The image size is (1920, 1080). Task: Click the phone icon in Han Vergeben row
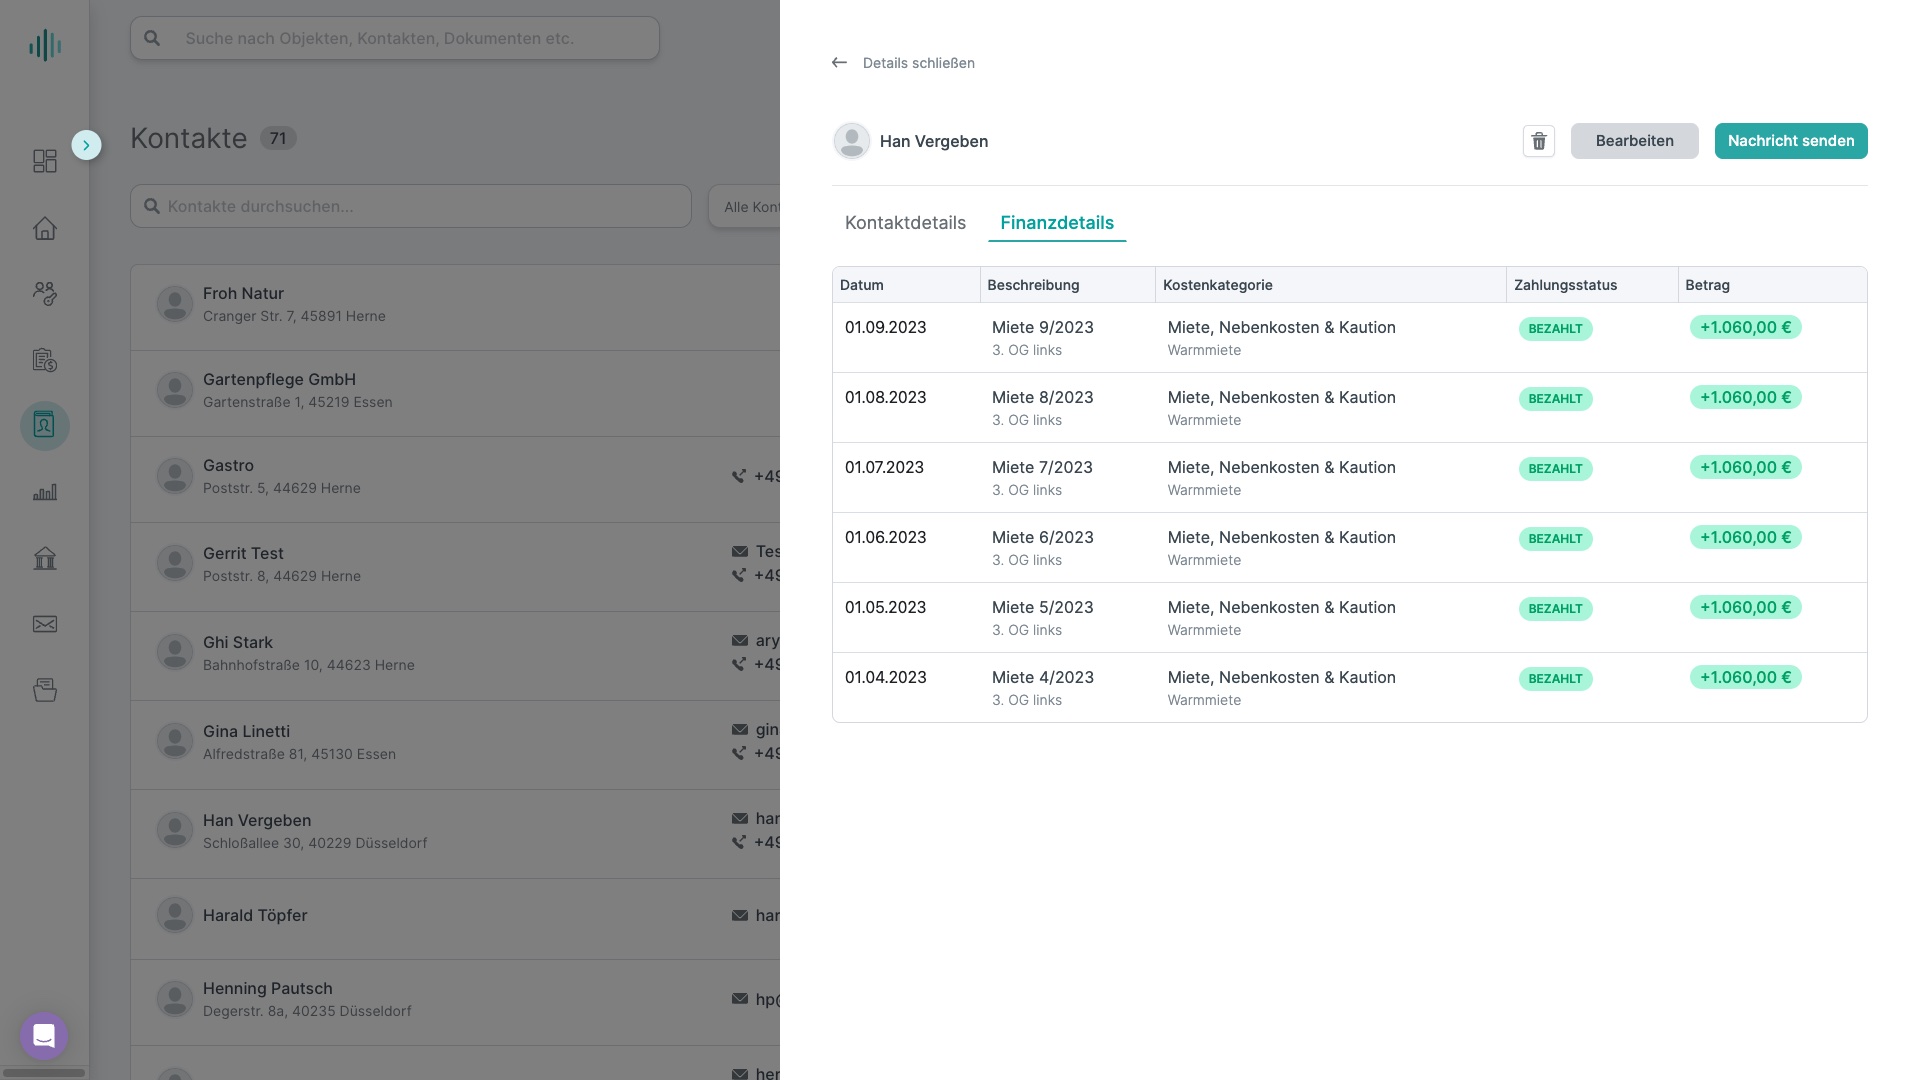pyautogui.click(x=739, y=842)
